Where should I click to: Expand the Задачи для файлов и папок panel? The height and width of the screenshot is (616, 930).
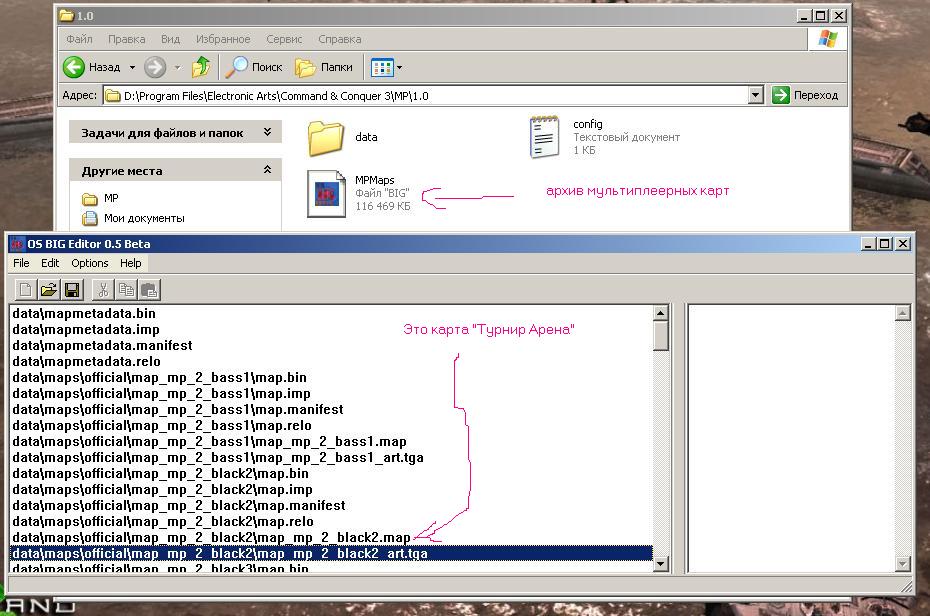pyautogui.click(x=267, y=132)
